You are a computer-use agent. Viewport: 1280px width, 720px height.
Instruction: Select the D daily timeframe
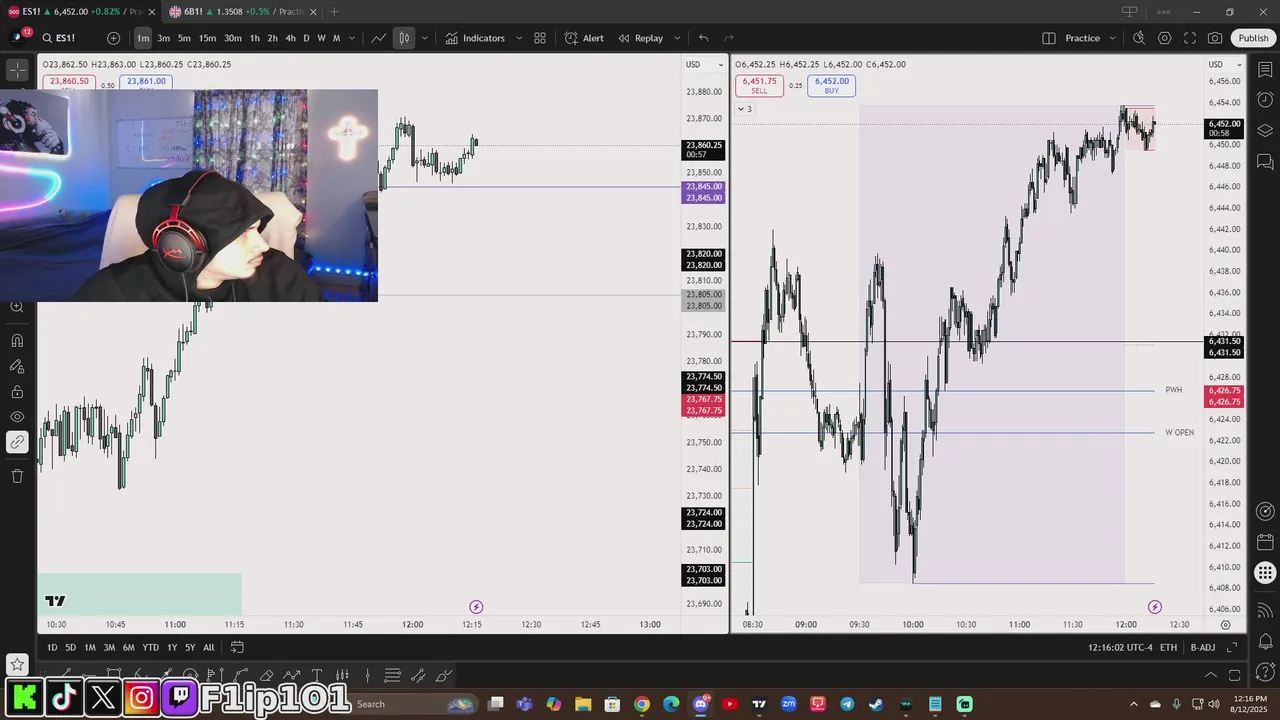[306, 38]
